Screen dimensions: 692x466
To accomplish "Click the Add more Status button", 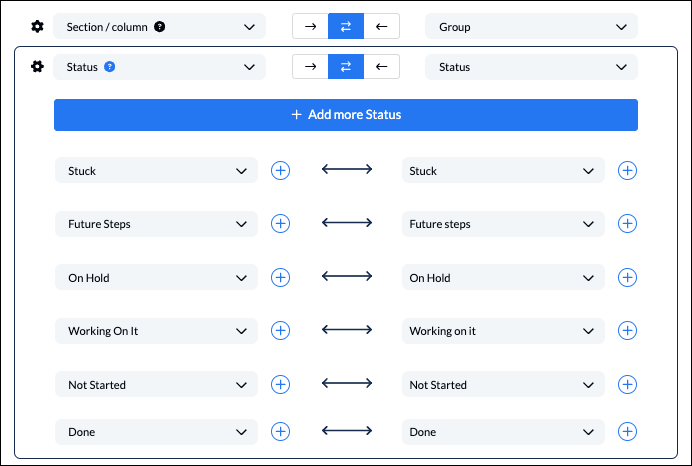I will pos(346,115).
